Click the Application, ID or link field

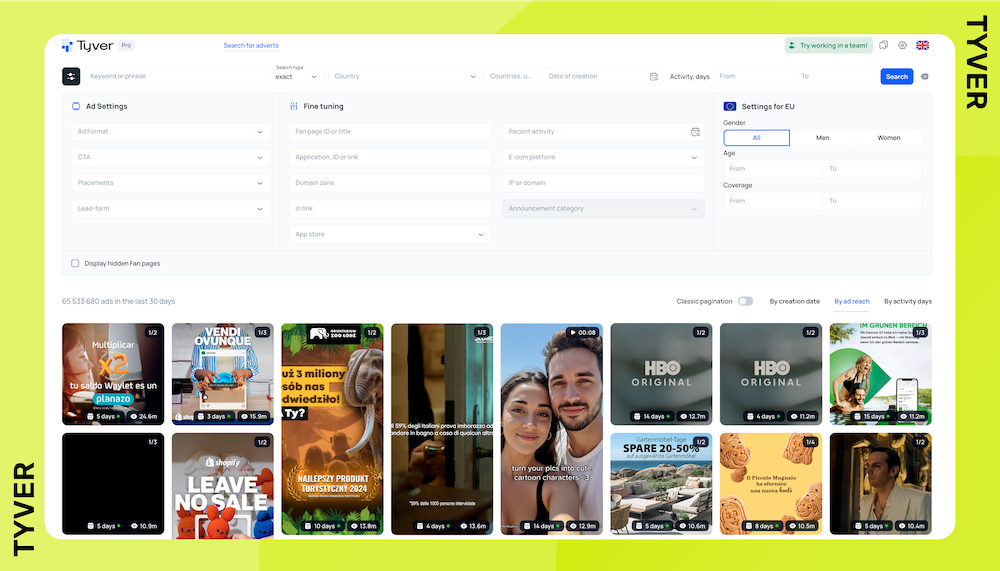tap(390, 158)
